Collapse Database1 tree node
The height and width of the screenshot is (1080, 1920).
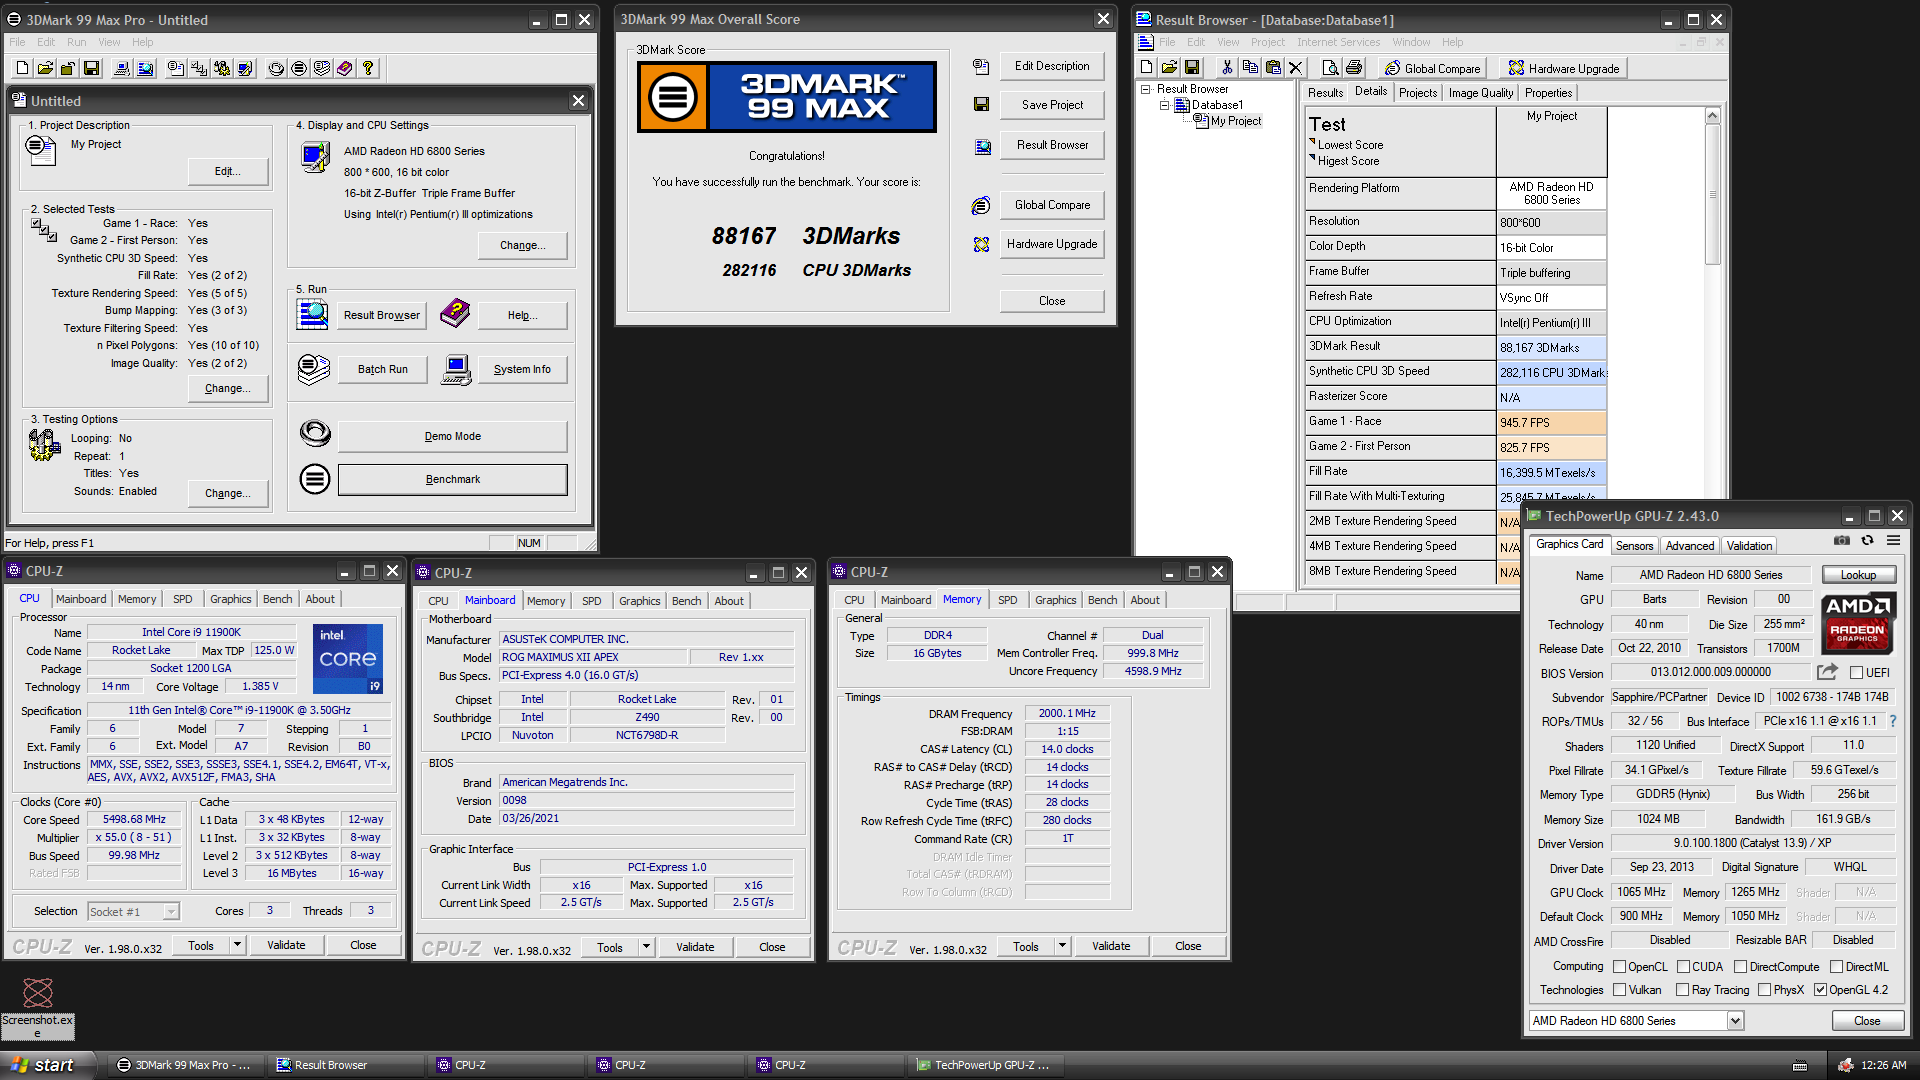[x=1164, y=105]
